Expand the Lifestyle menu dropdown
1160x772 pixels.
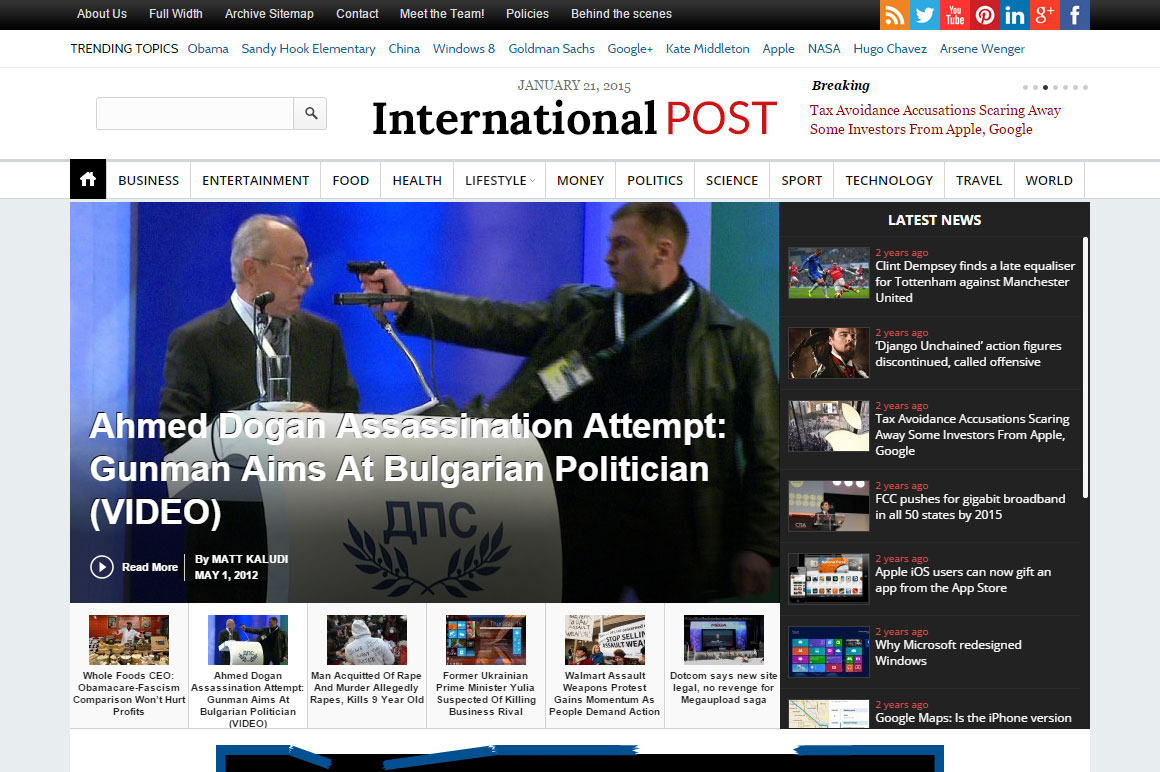coord(500,180)
